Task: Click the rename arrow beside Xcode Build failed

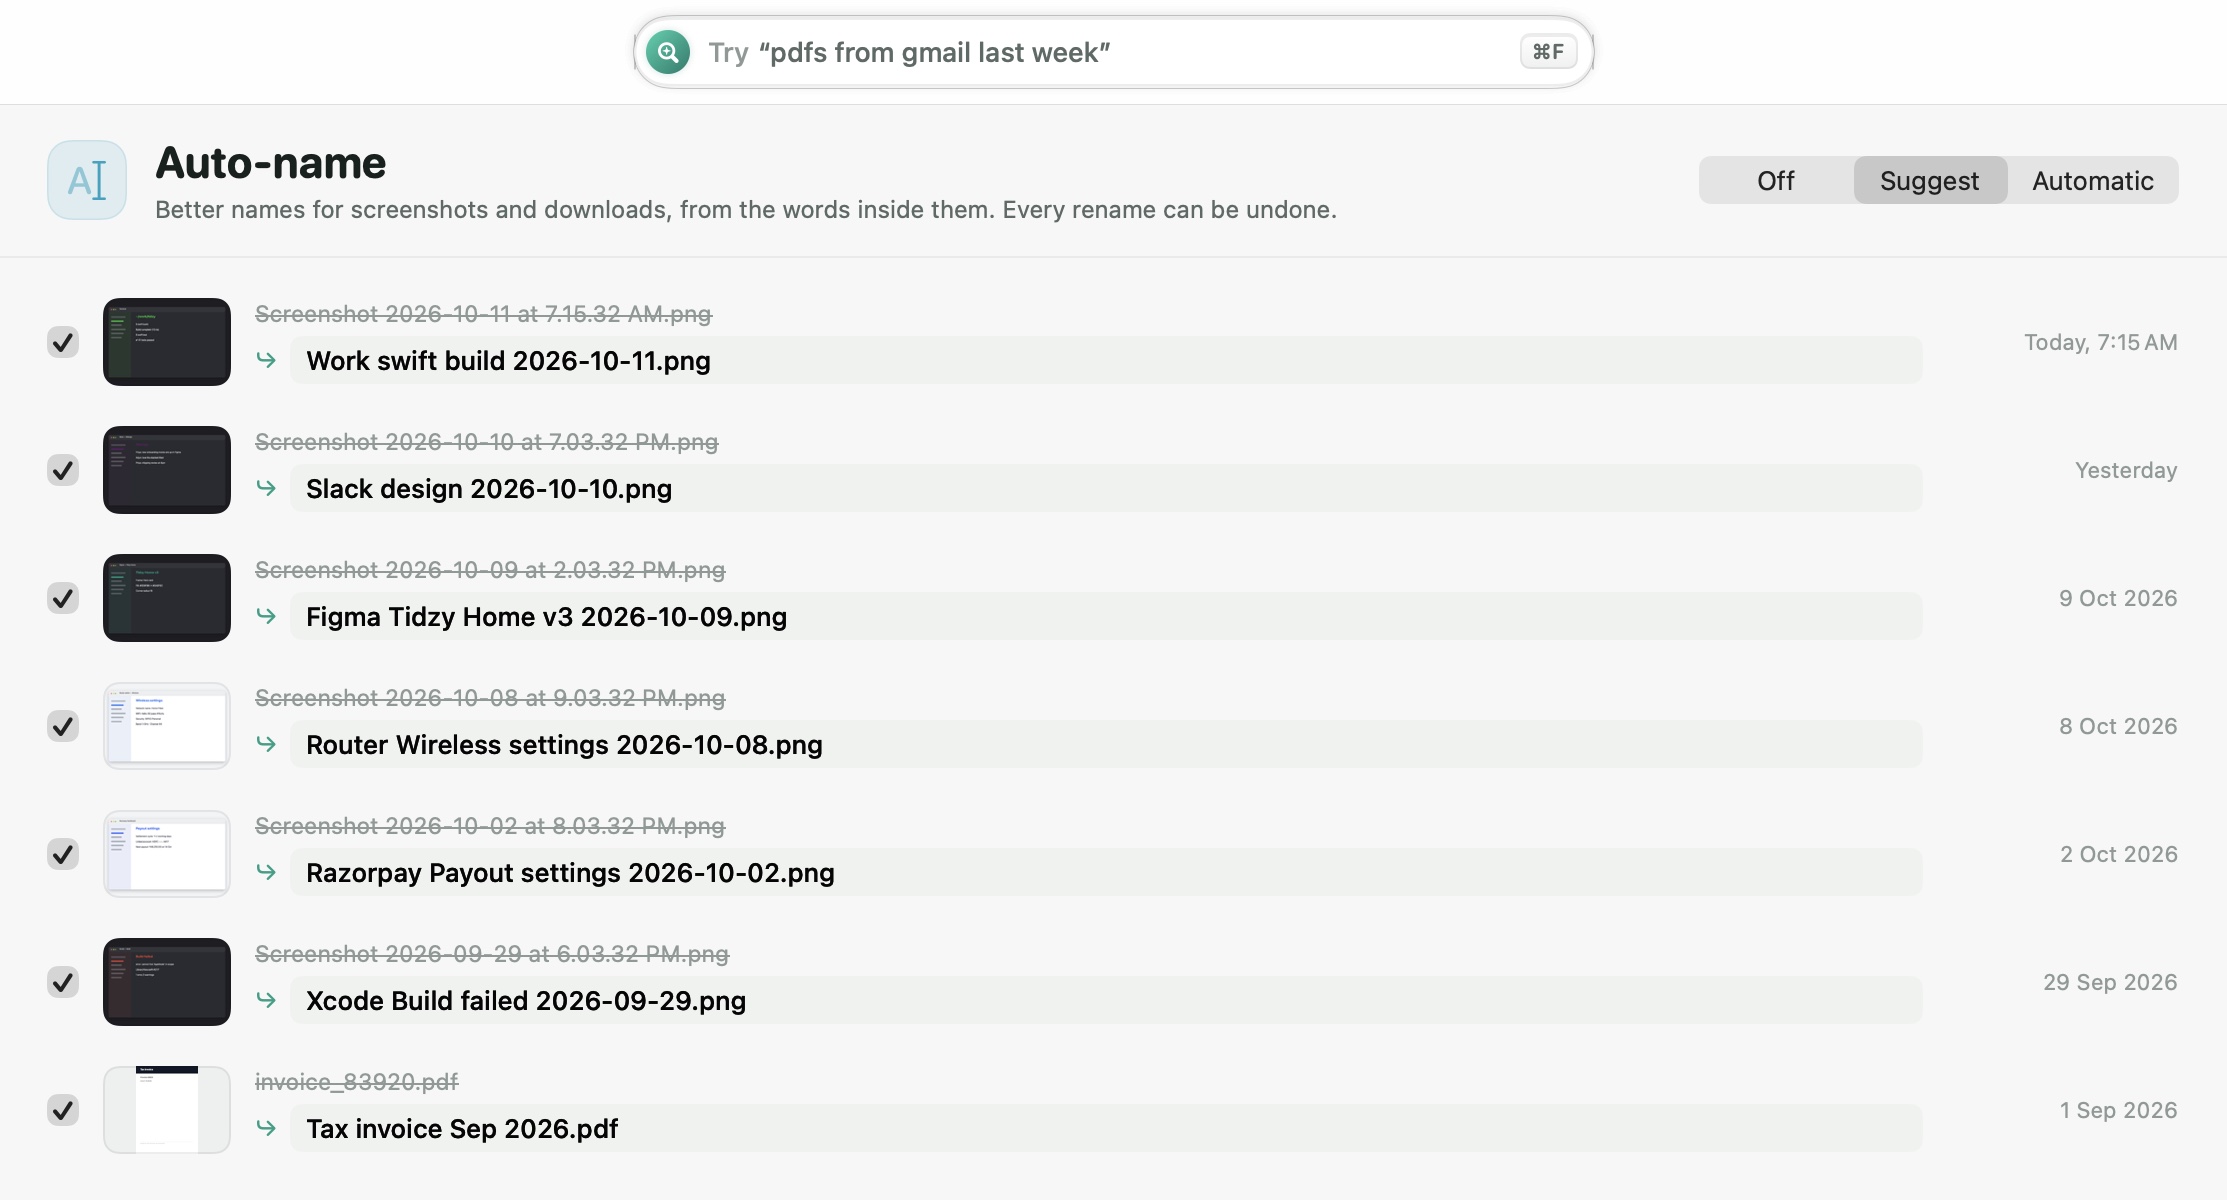Action: [x=266, y=1000]
